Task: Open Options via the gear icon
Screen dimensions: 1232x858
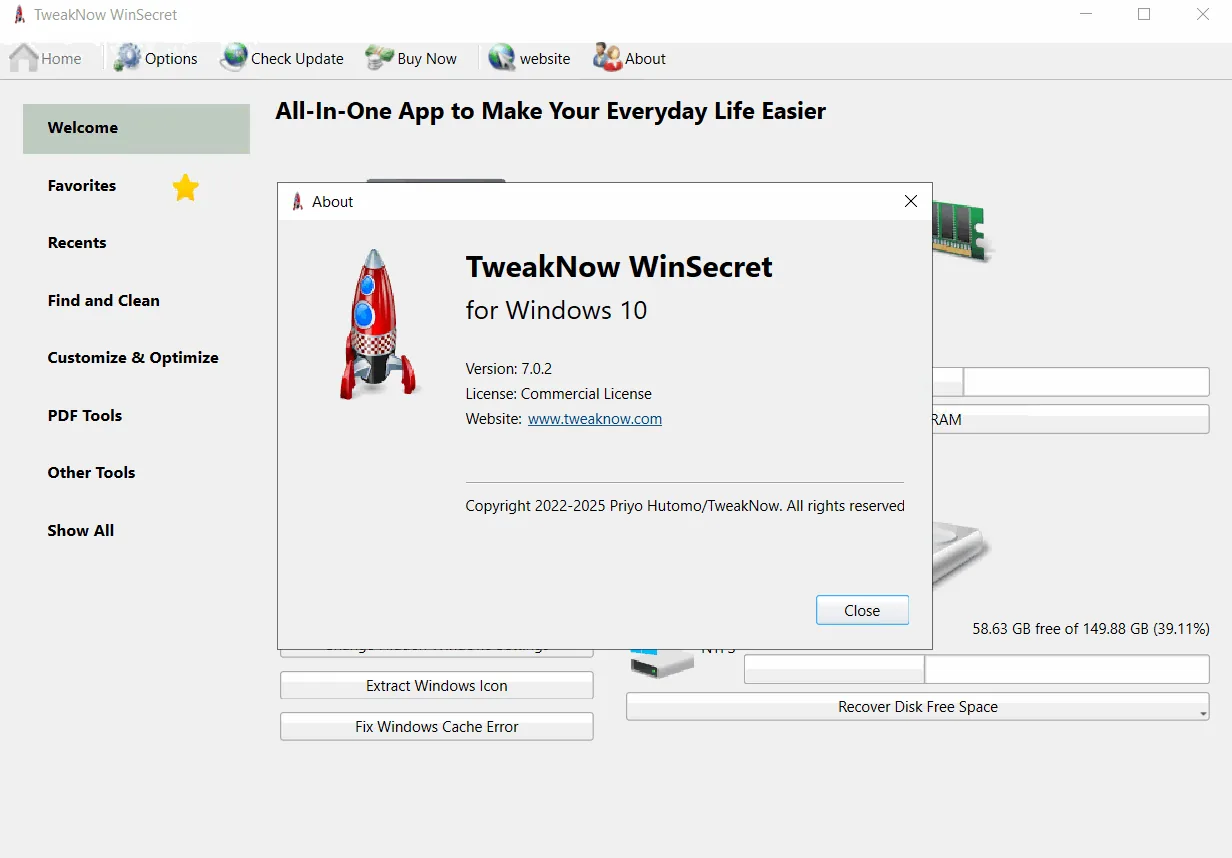Action: point(127,58)
